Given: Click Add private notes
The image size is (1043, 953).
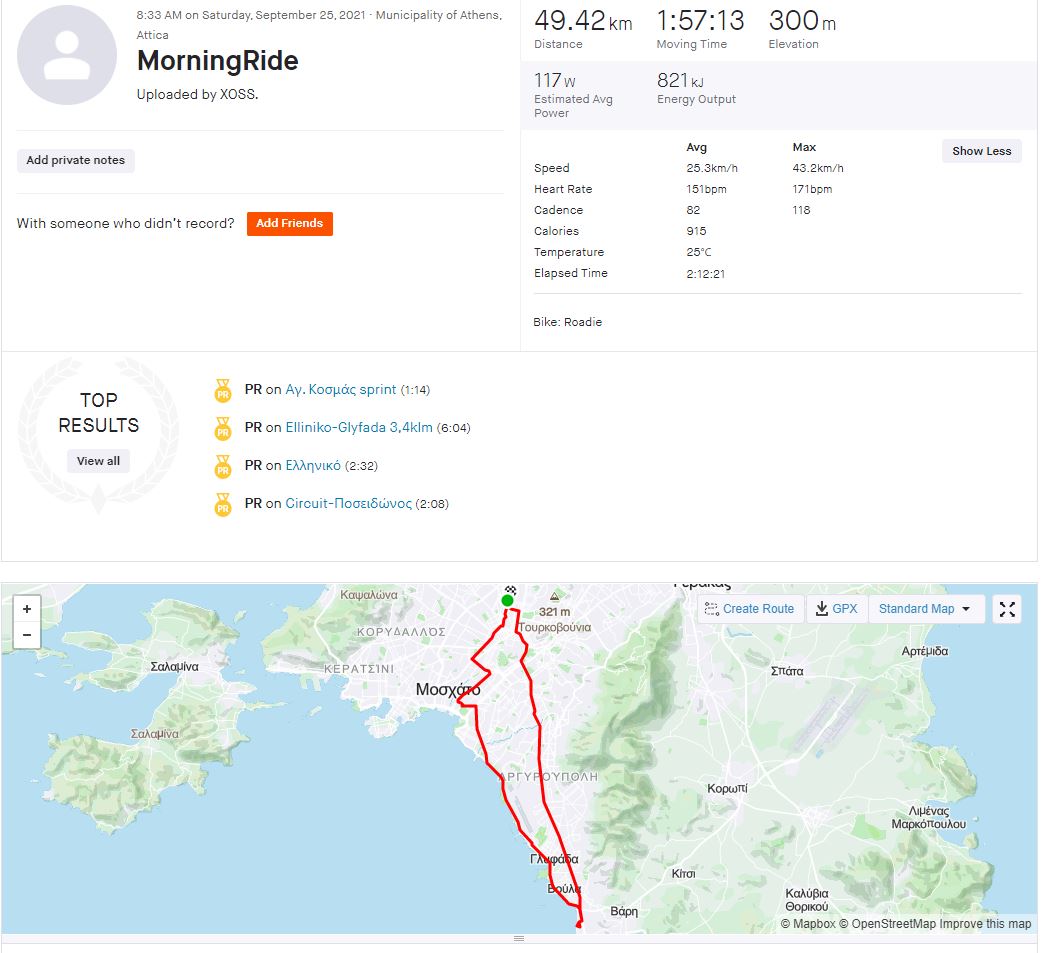Looking at the screenshot, I should 76,161.
